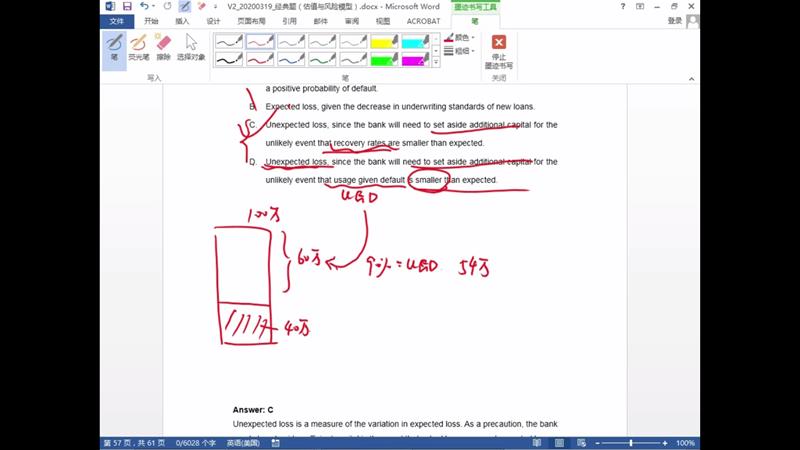Switch to the Insert (插入) tab
This screenshot has width=800, height=450.
[182, 21]
